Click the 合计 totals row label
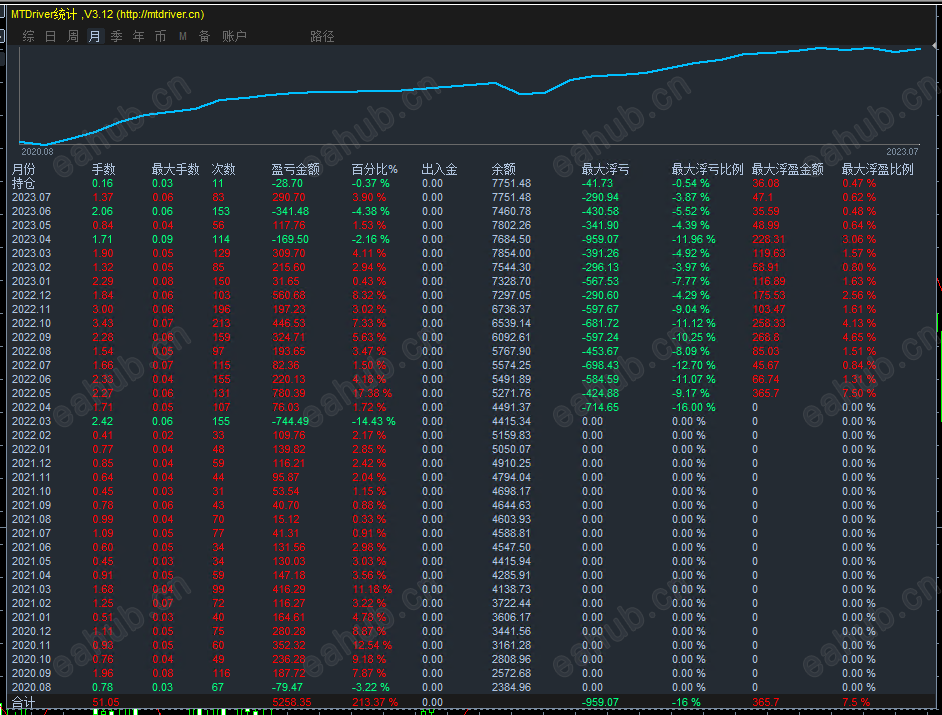Screen dimensions: 942x715 click(23, 702)
